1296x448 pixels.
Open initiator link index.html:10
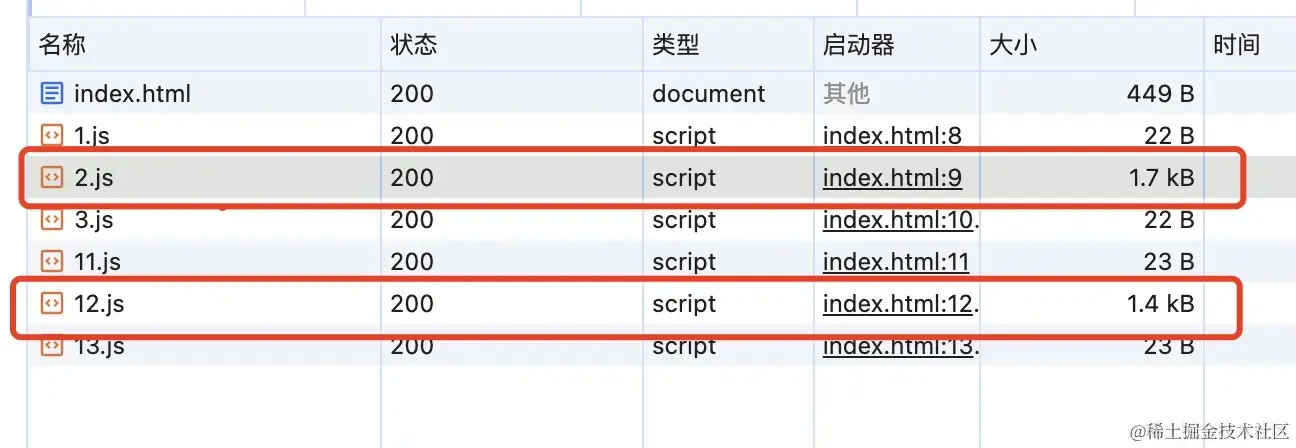899,220
